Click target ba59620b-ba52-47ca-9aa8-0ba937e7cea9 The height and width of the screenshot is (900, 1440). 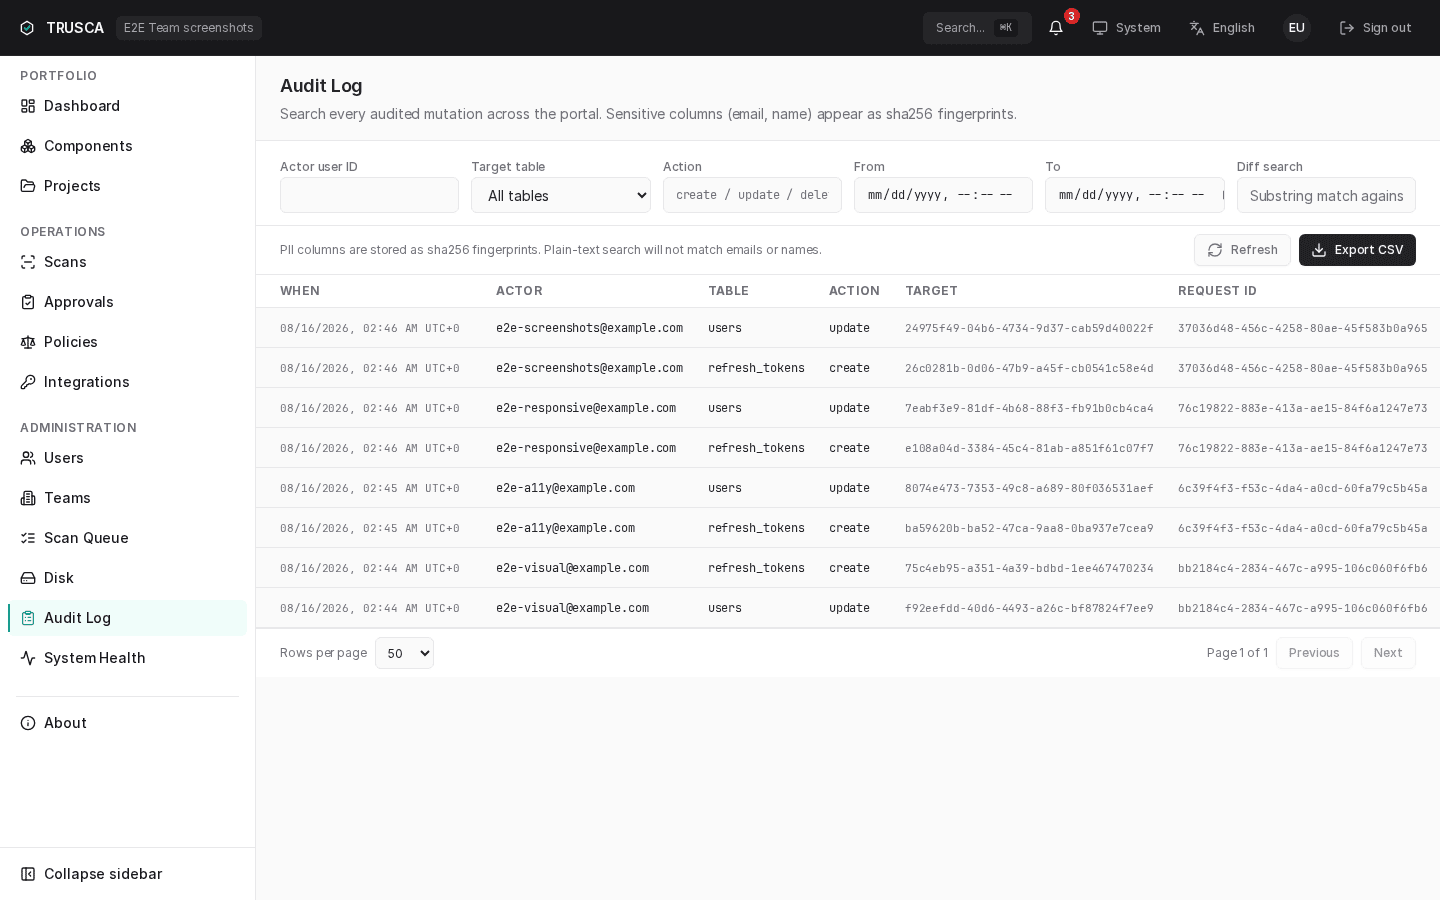click(x=1029, y=528)
